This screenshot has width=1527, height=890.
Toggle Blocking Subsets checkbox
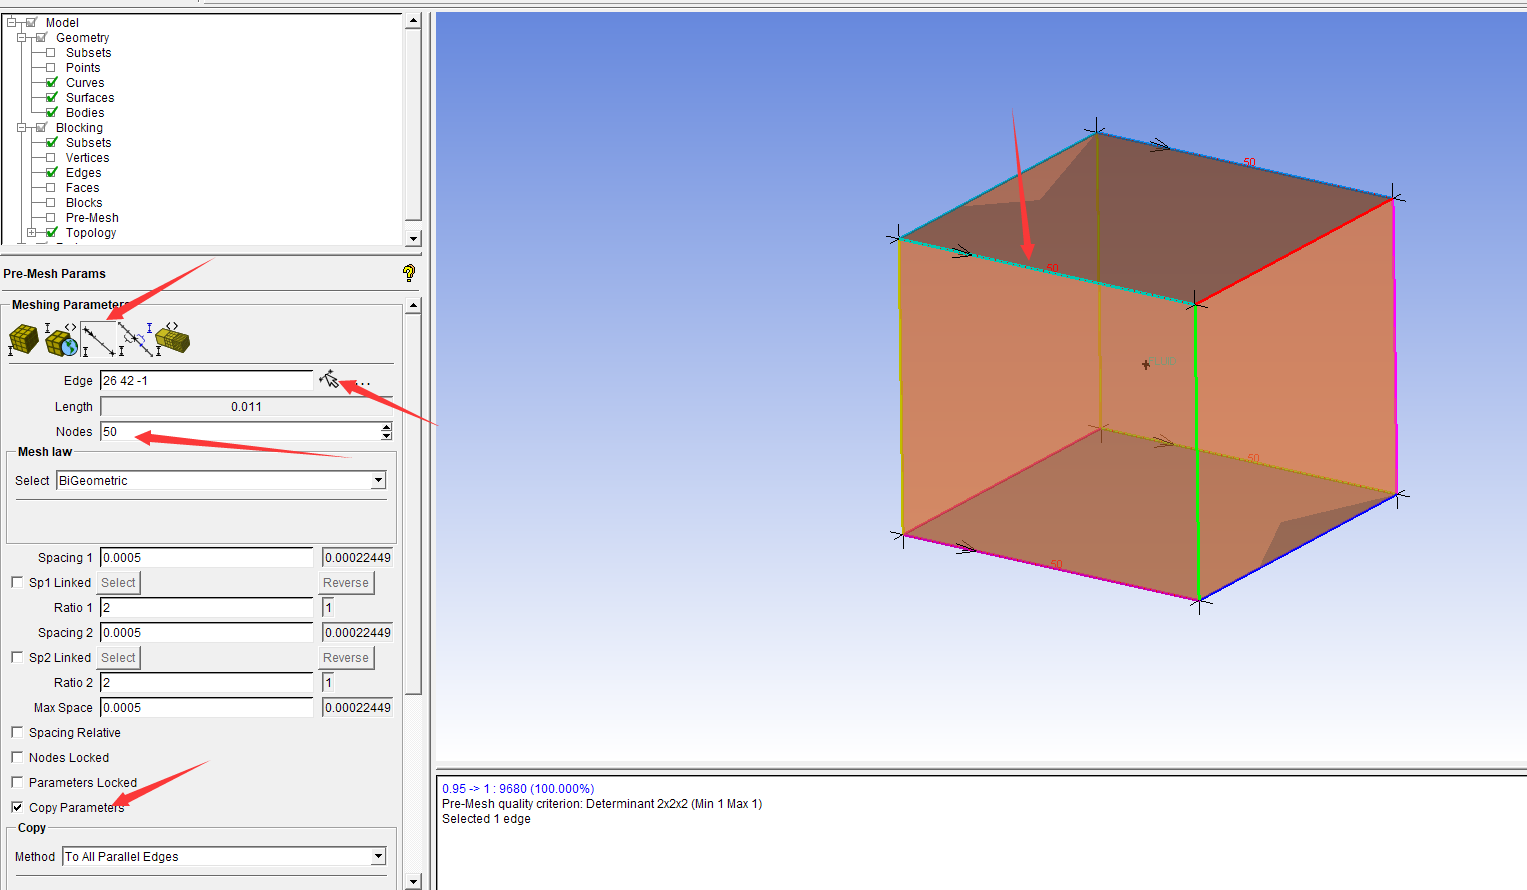coord(51,143)
